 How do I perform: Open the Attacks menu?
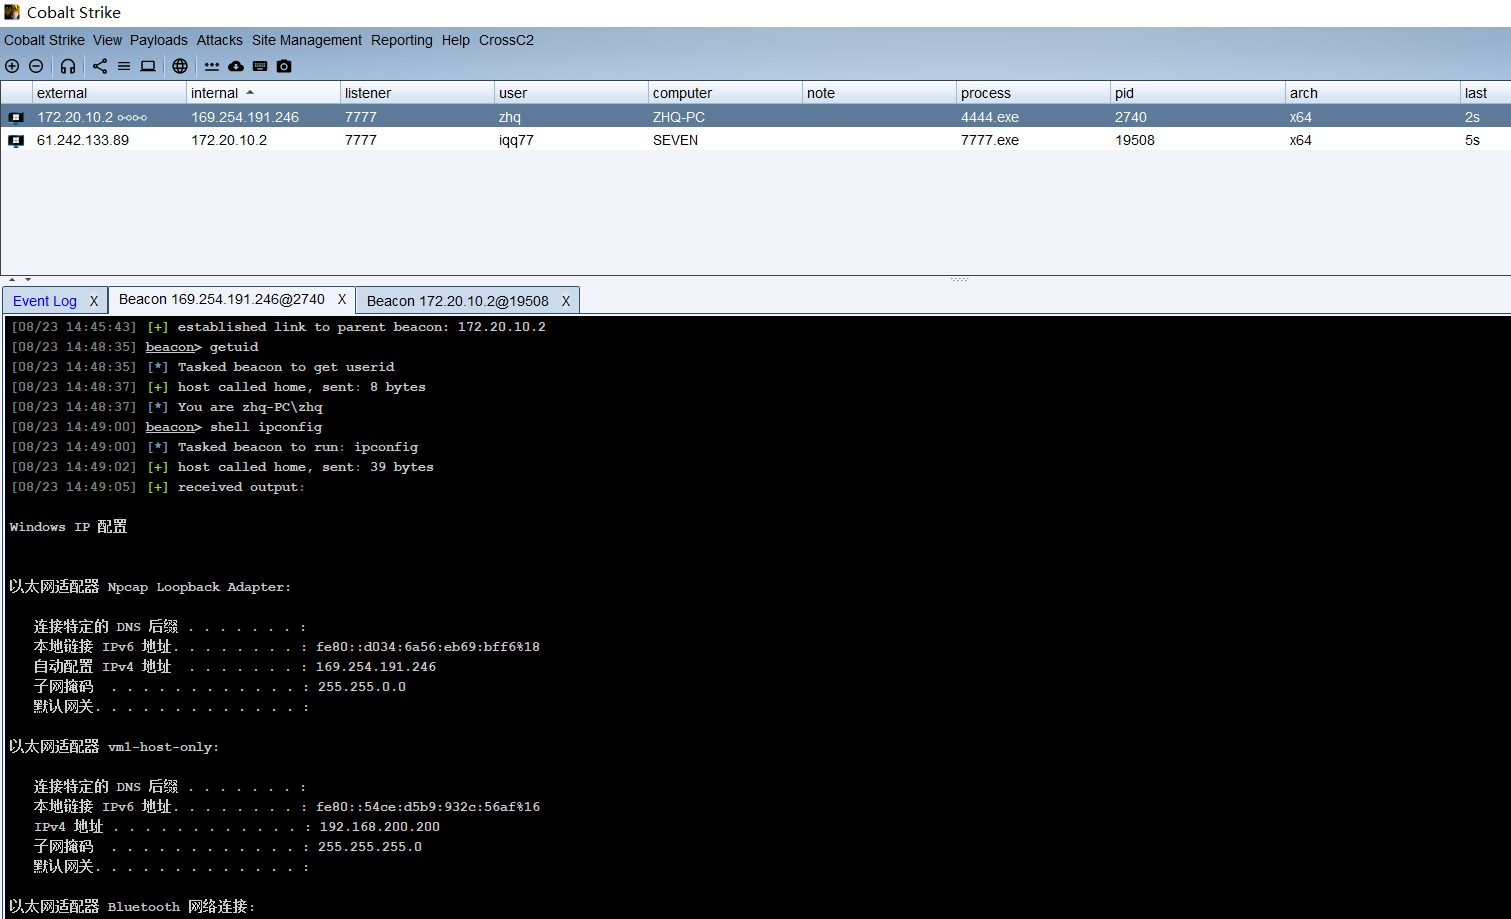[220, 40]
